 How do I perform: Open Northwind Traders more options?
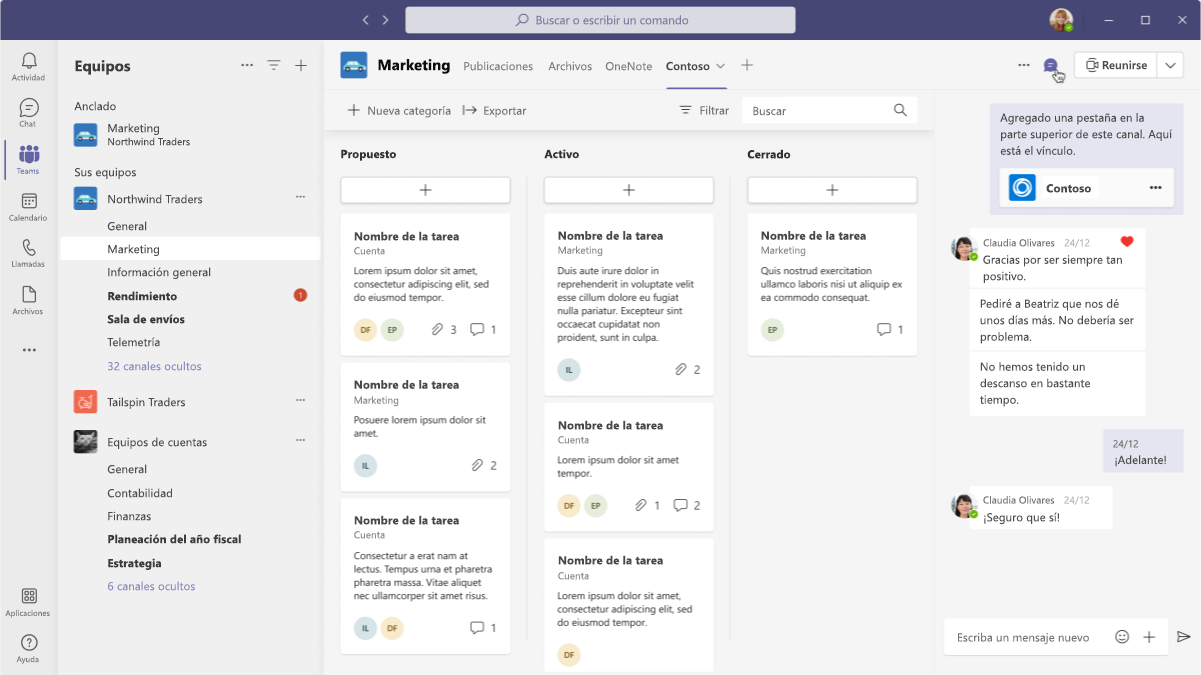(300, 198)
